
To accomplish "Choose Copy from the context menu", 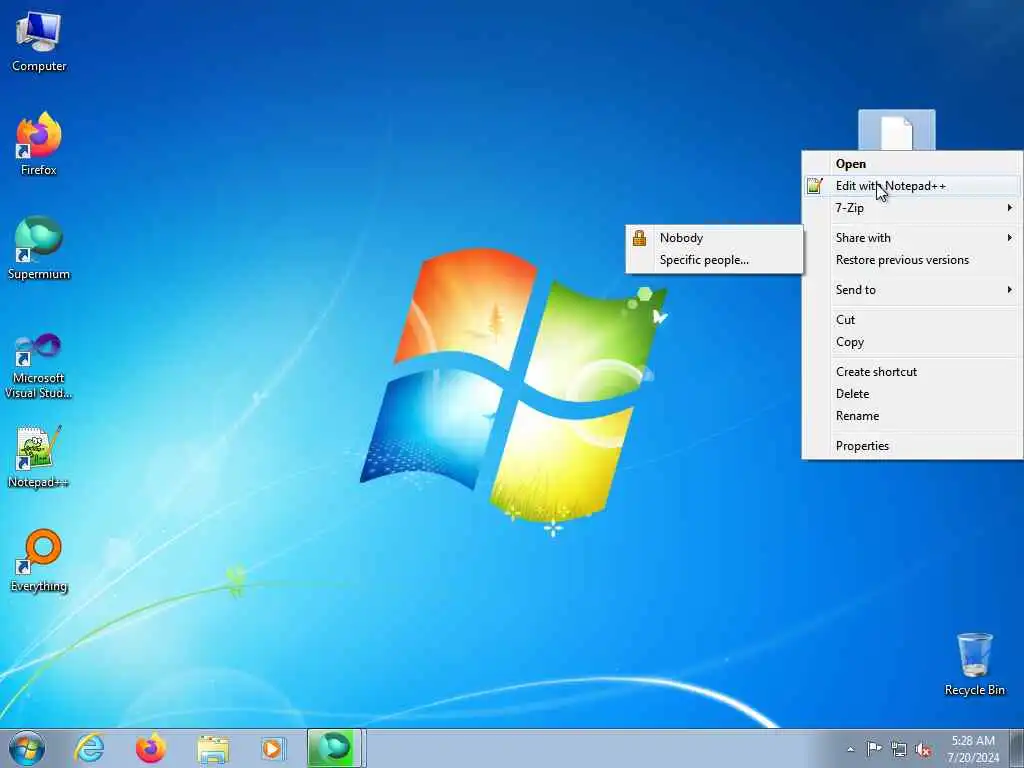I will point(912,342).
